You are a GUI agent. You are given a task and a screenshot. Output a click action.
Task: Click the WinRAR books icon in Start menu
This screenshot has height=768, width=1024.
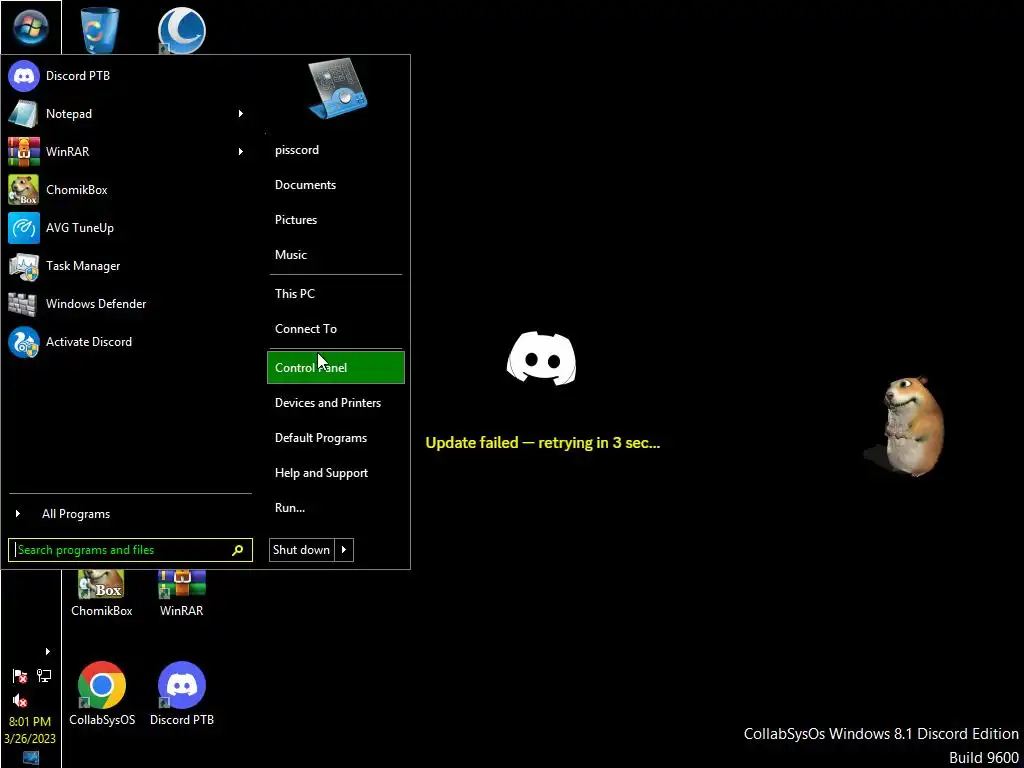(x=24, y=152)
